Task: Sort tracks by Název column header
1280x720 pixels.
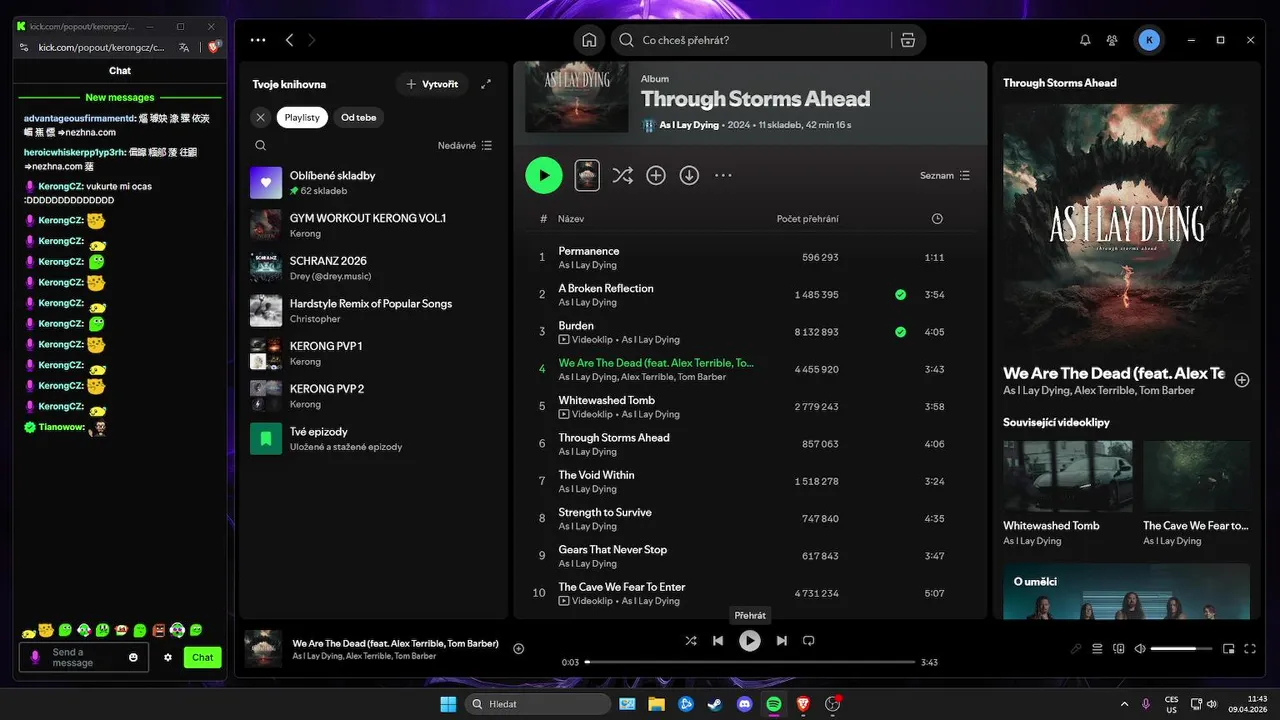Action: pyautogui.click(x=571, y=219)
